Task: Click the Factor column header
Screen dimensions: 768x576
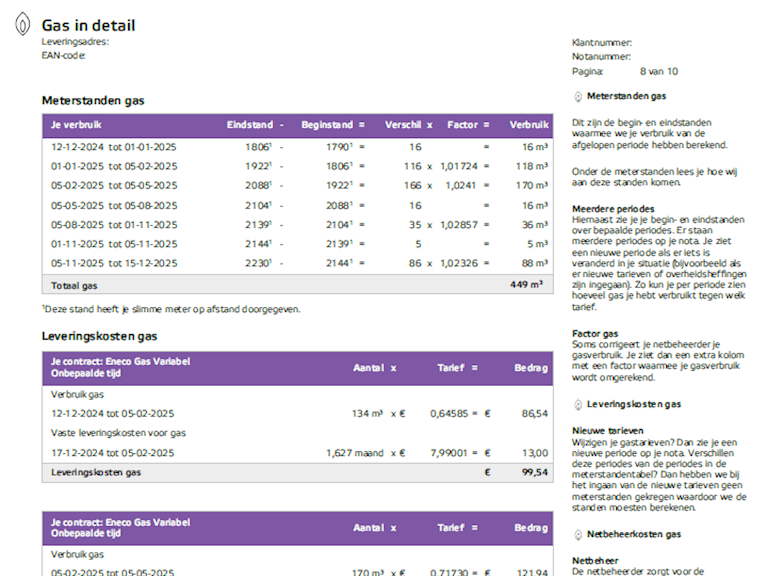Action: [x=462, y=125]
